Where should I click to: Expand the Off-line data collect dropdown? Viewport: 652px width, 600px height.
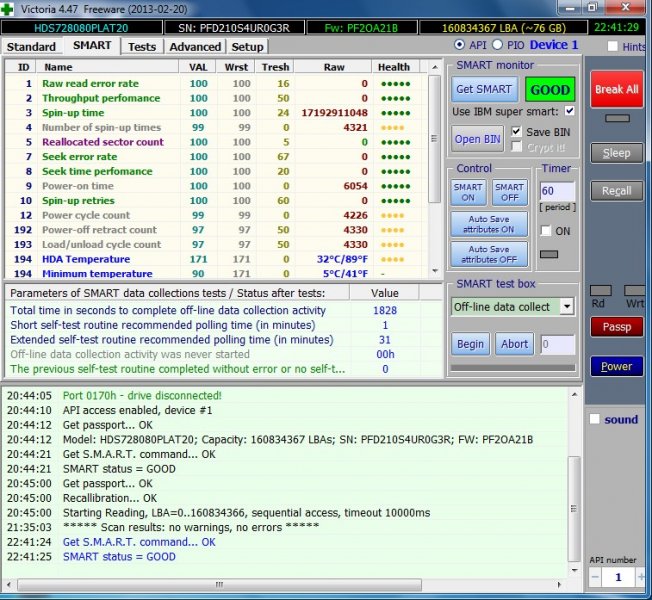point(567,307)
